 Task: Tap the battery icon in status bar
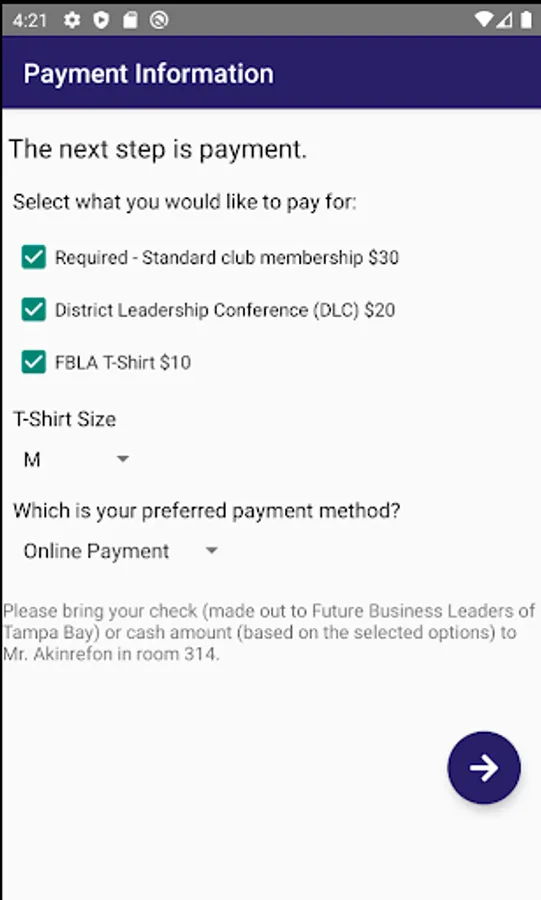[526, 20]
